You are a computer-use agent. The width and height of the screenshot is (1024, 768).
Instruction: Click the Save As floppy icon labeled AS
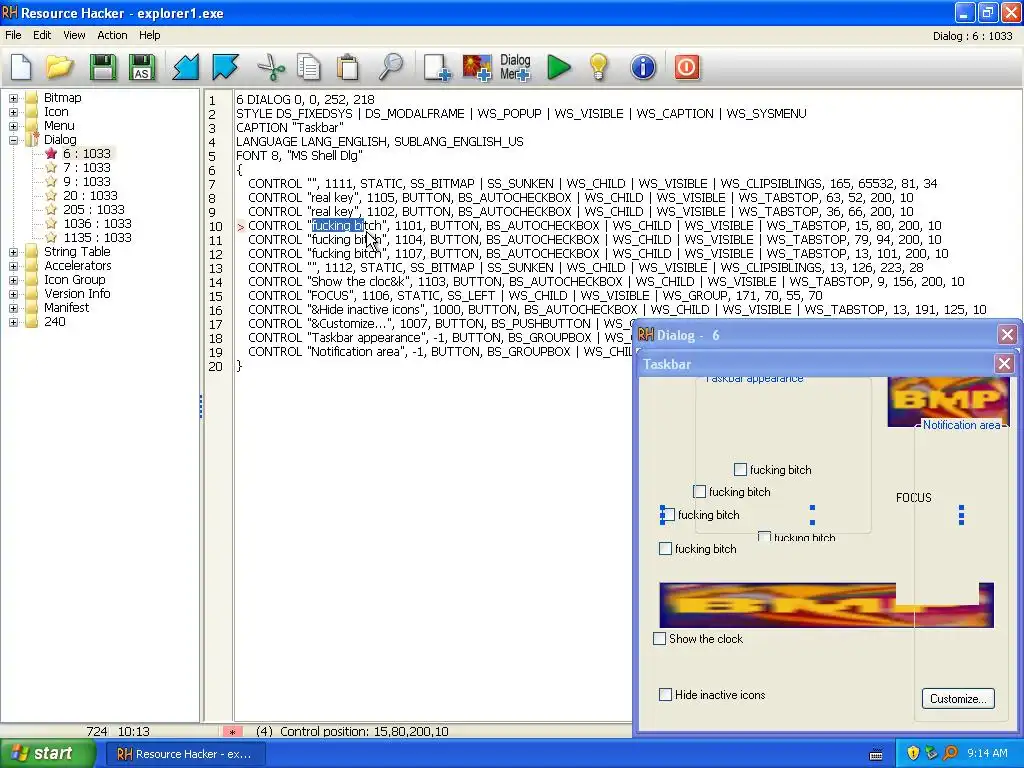tap(142, 67)
